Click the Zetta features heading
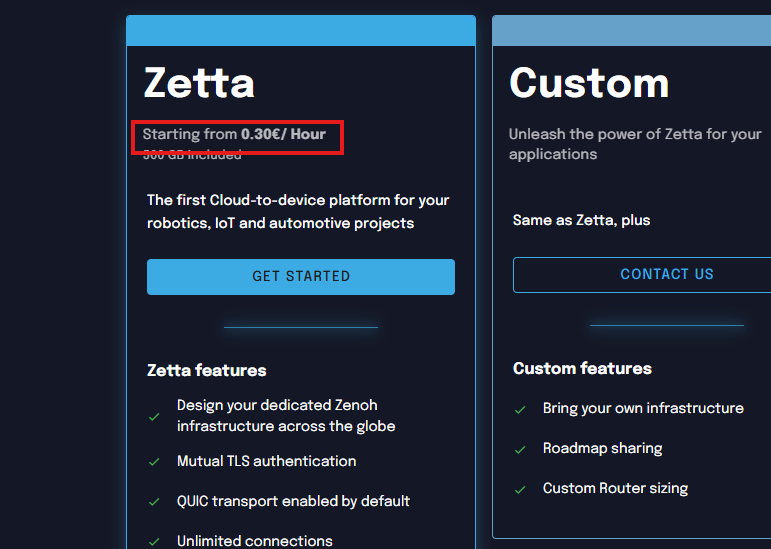Image resolution: width=771 pixels, height=549 pixels. pyautogui.click(x=207, y=370)
